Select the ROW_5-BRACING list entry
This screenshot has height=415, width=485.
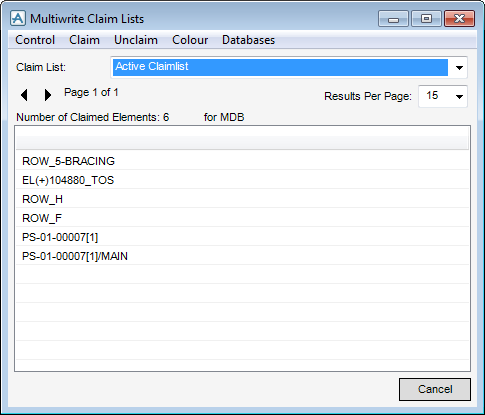[x=242, y=161]
